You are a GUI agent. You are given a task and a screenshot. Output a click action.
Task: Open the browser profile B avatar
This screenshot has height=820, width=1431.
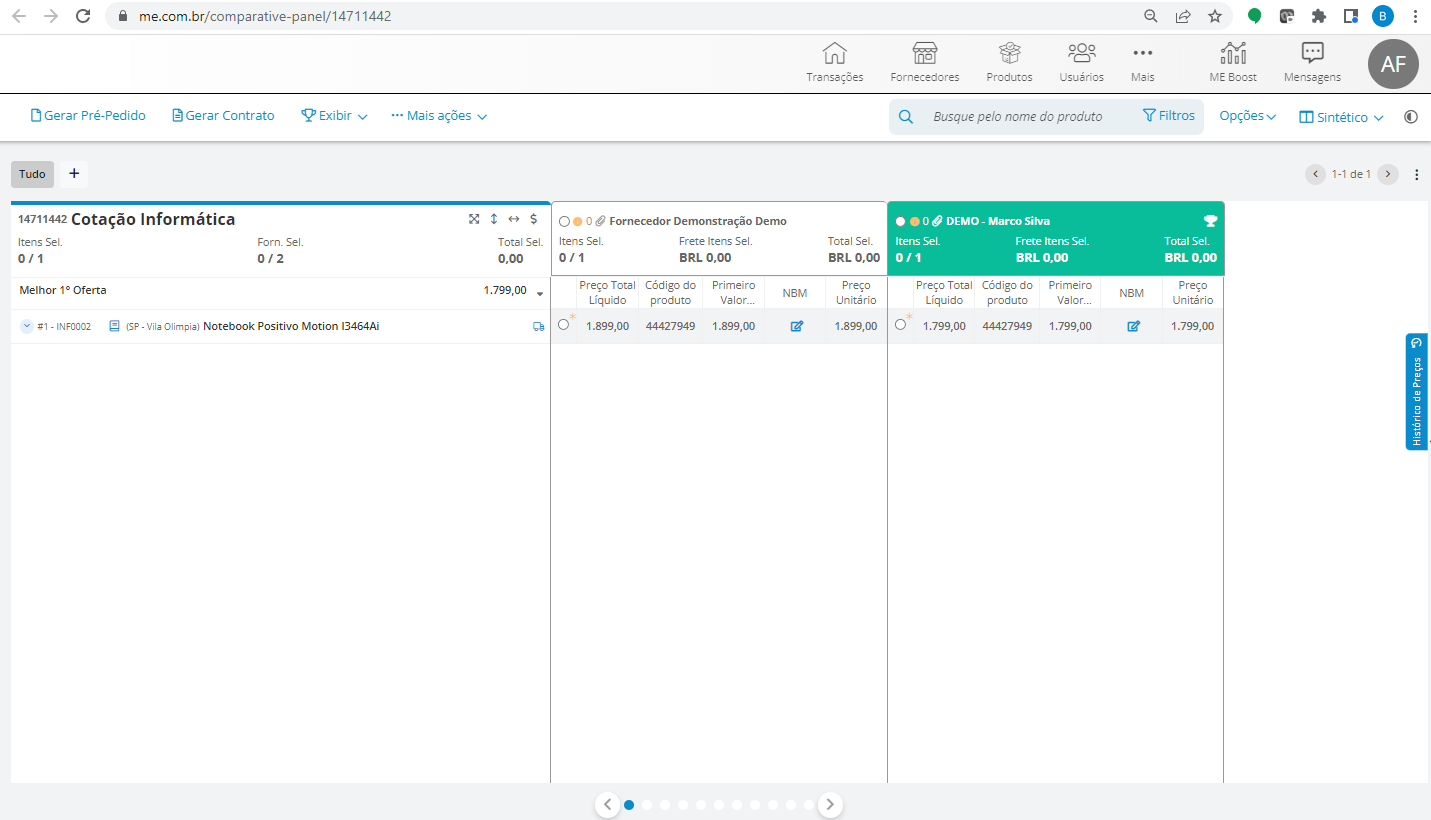point(1383,16)
